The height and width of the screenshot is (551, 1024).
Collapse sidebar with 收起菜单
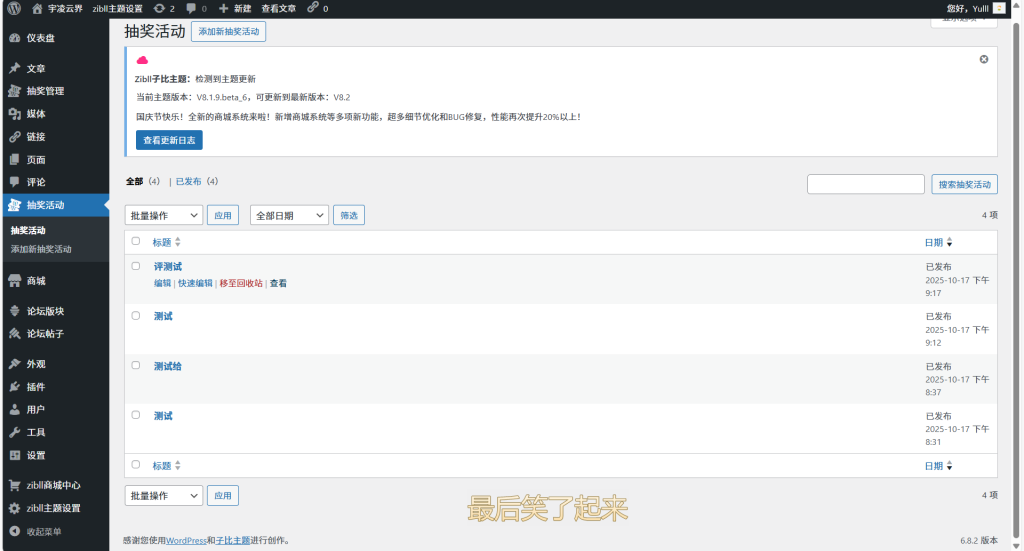(42, 531)
